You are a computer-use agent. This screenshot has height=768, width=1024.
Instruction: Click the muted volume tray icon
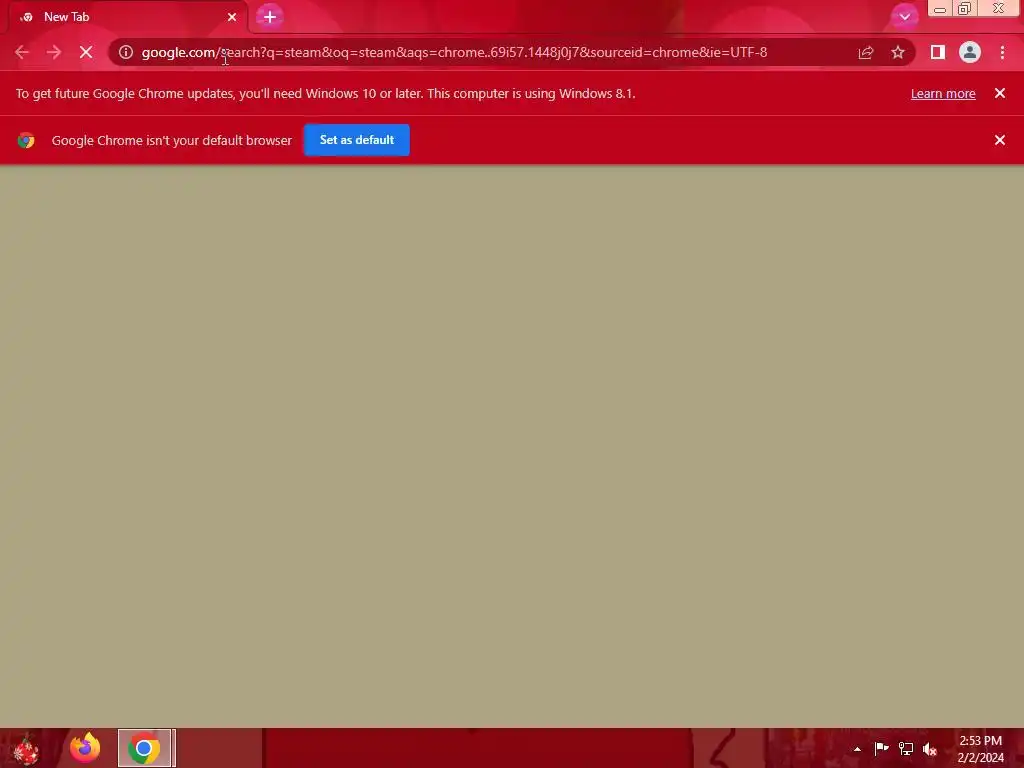(x=930, y=749)
